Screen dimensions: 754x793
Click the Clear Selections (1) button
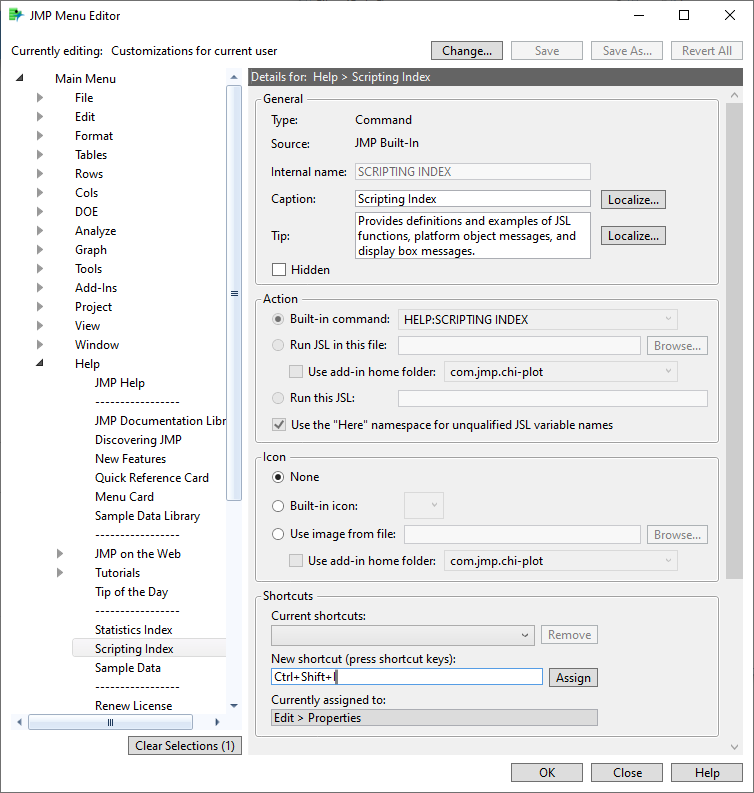185,745
